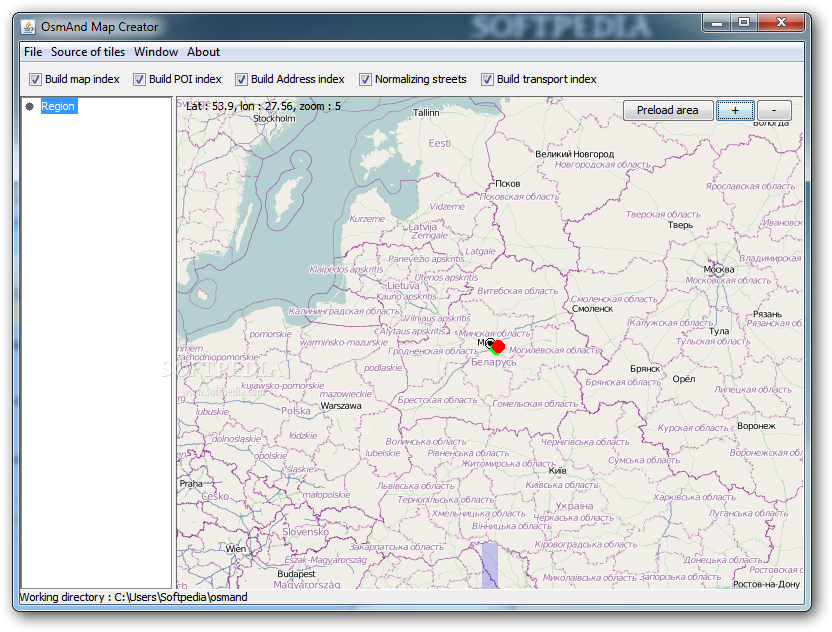
Task: Toggle the Build POI index checkbox
Action: click(x=140, y=80)
